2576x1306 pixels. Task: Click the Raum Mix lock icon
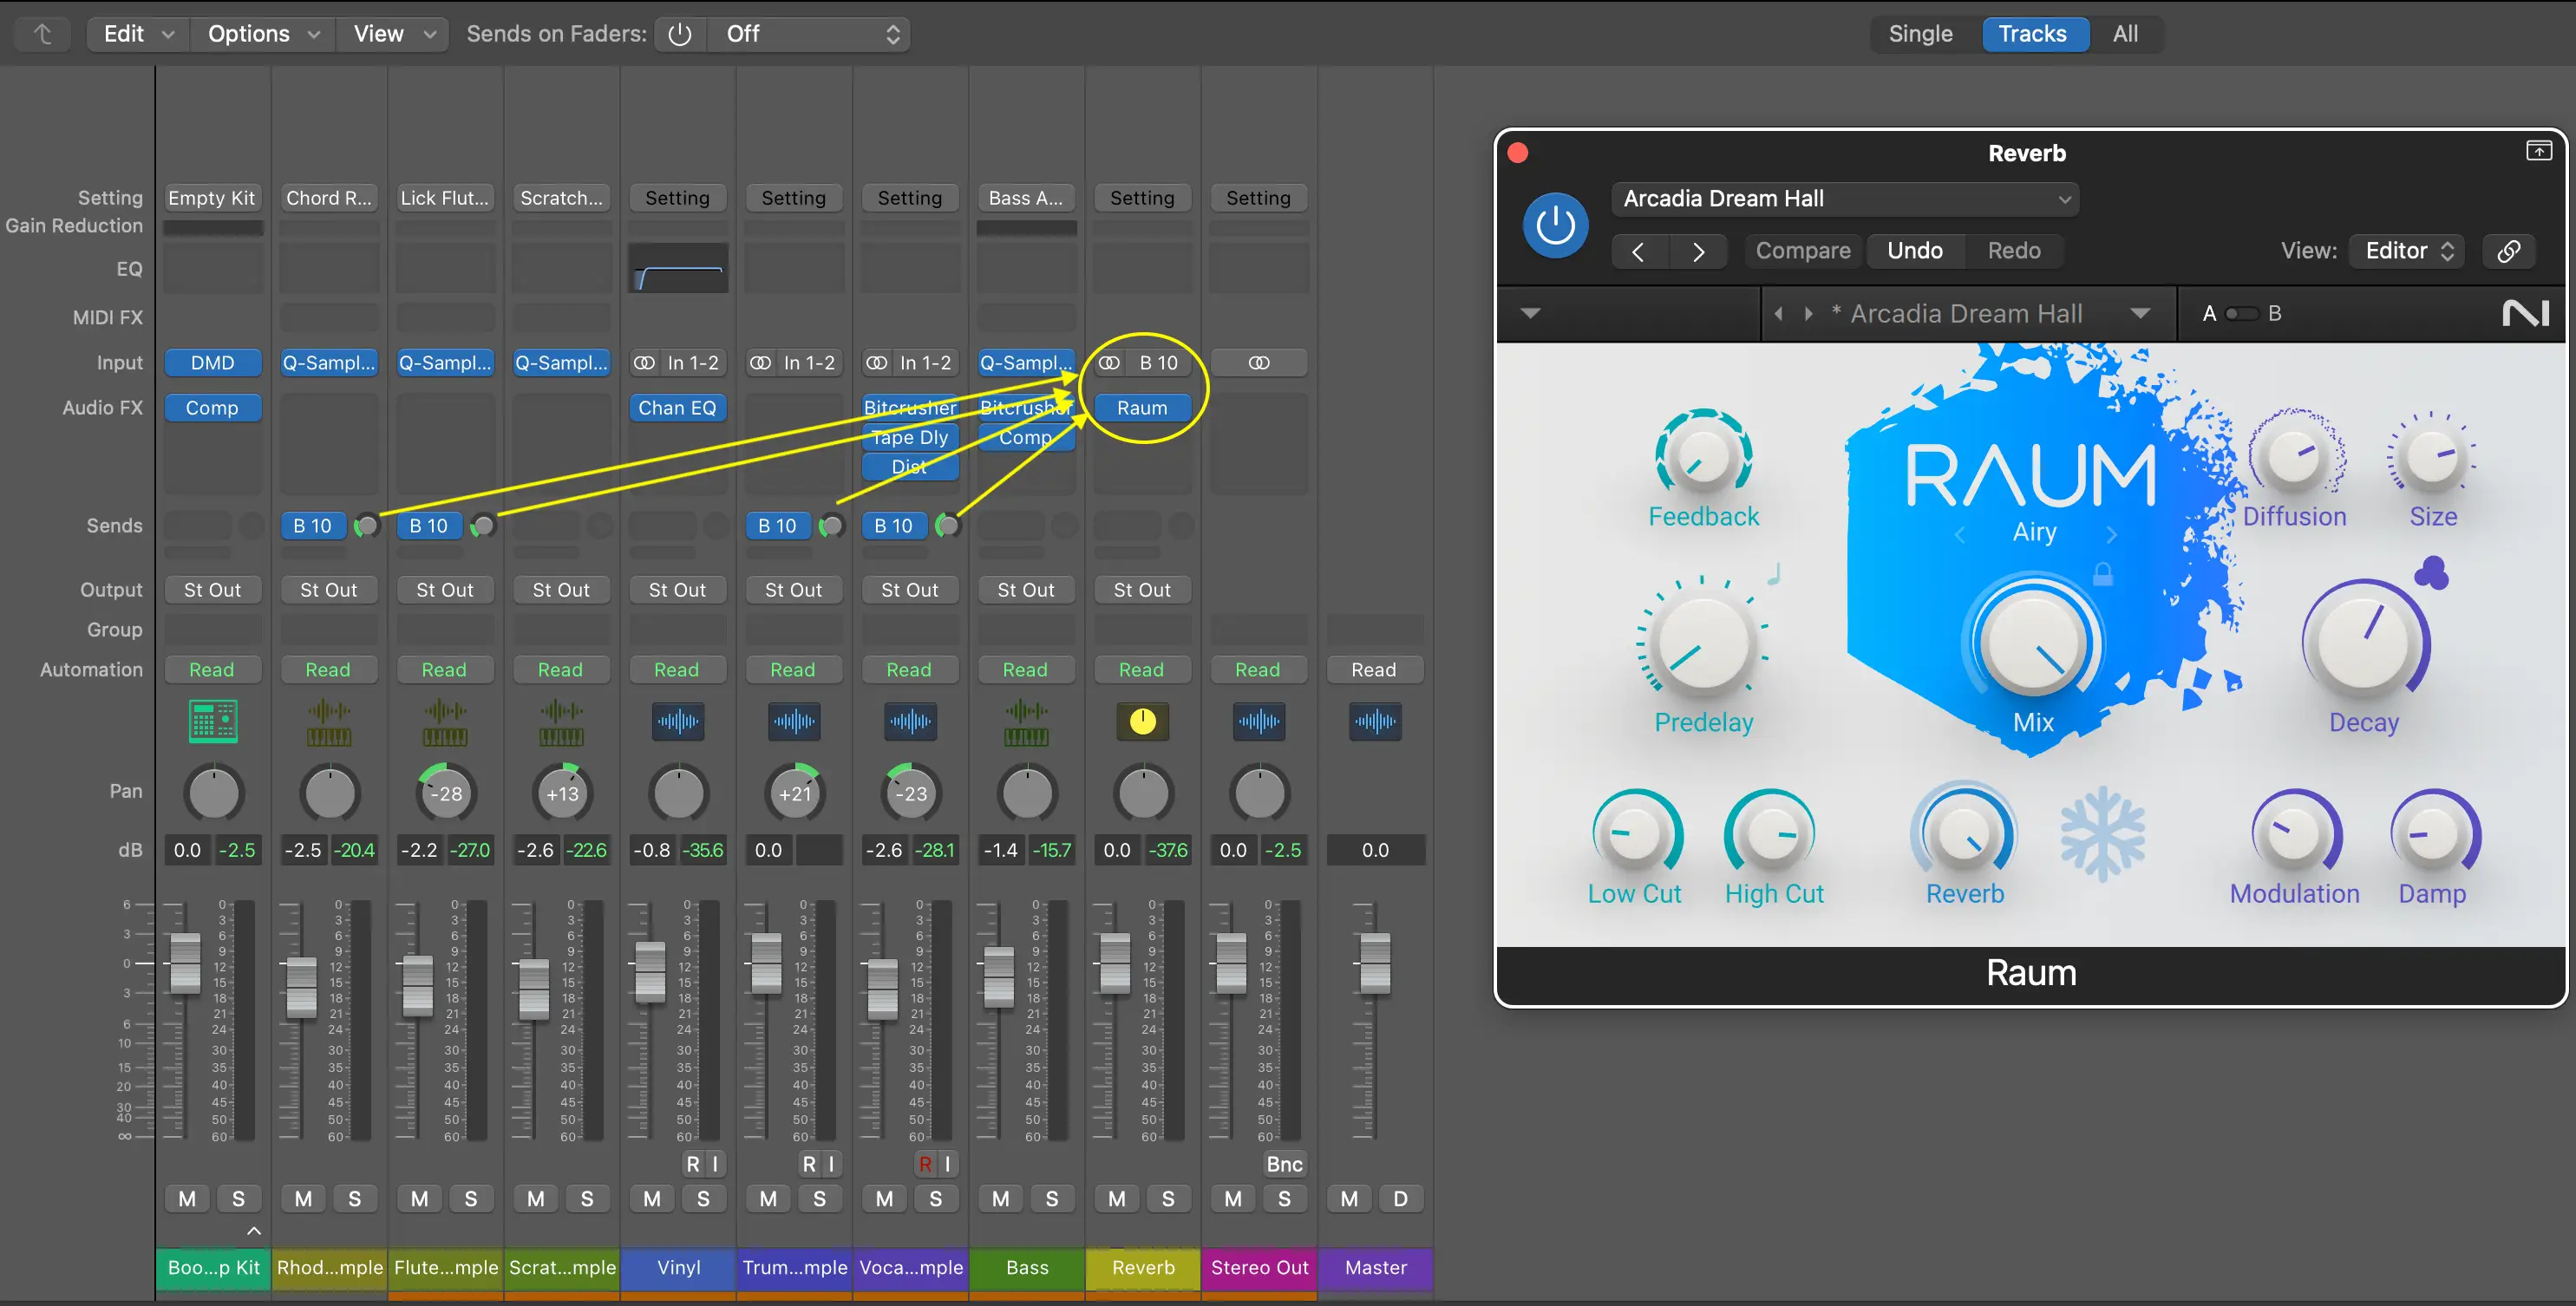[x=2103, y=575]
